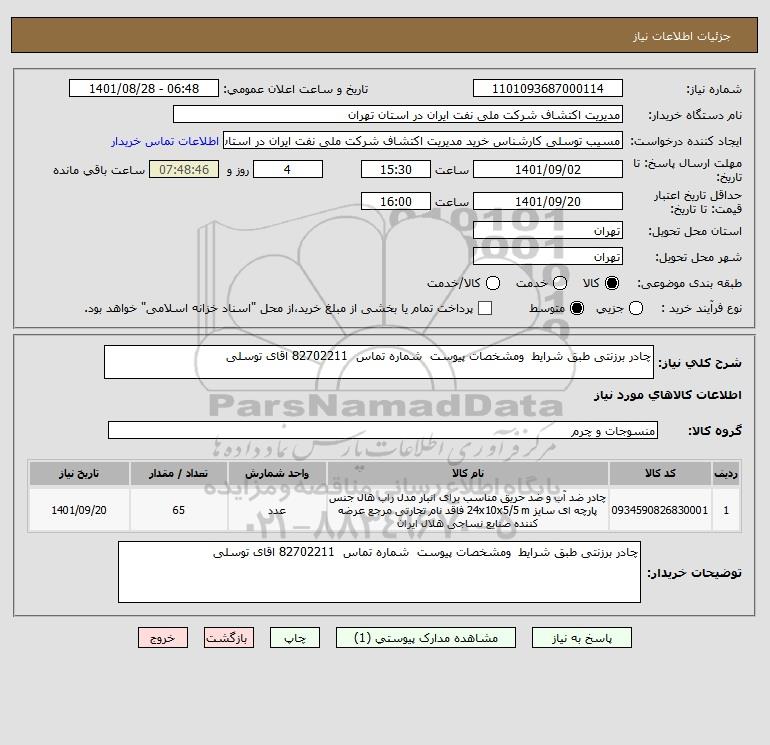
Task: Click the ردیف column header
Action: point(726,473)
